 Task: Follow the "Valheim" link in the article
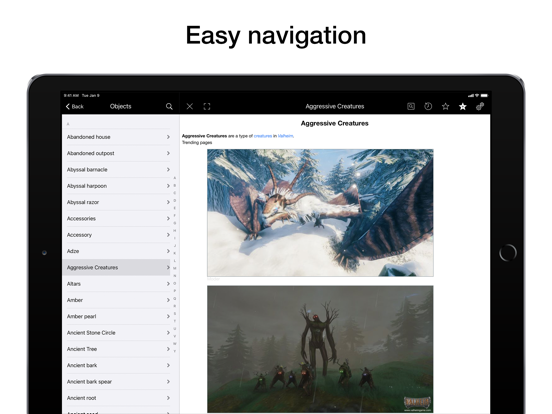pyautogui.click(x=285, y=136)
